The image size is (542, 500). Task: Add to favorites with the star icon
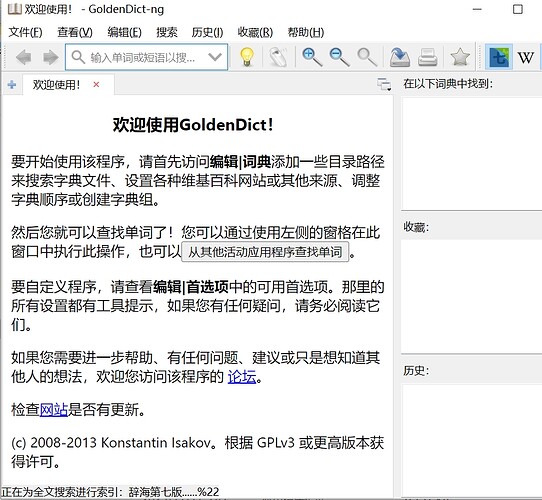coord(460,57)
